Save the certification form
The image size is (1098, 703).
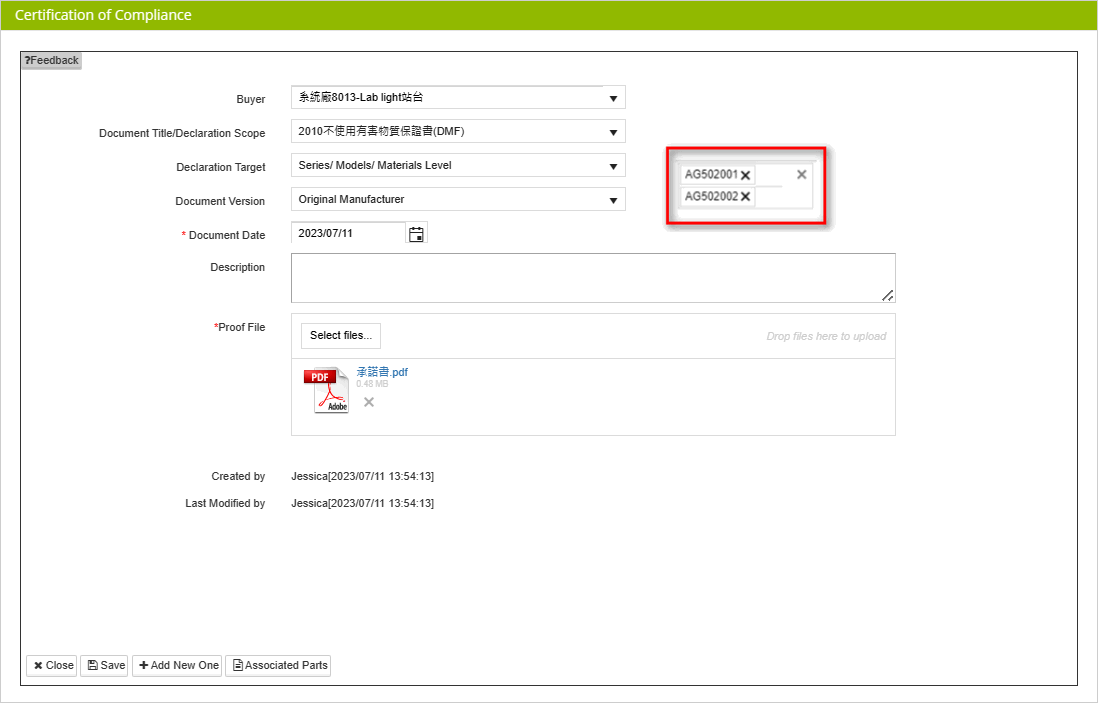[x=104, y=665]
